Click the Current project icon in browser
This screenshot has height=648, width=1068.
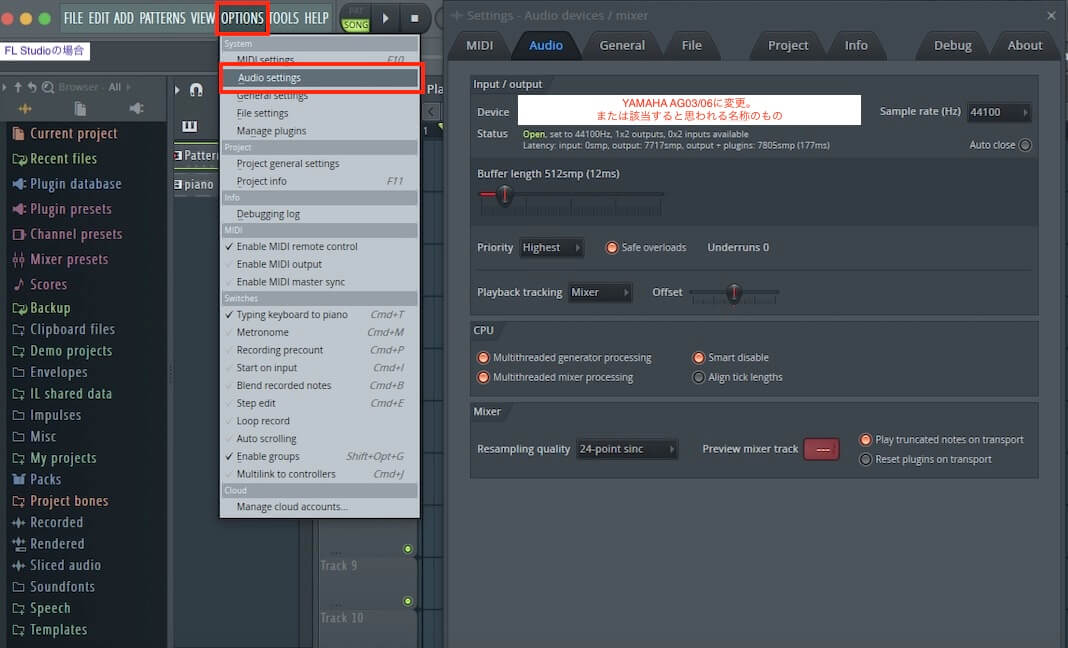pos(18,134)
